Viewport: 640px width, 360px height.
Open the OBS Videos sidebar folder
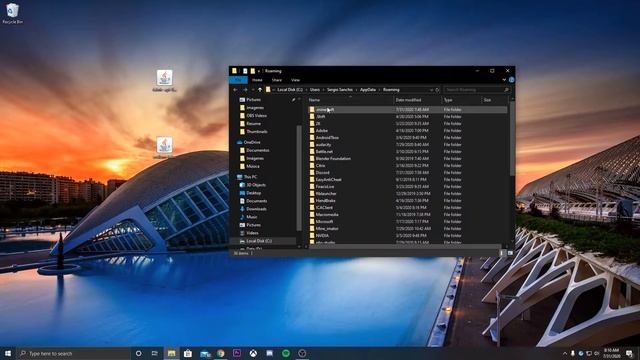click(x=256, y=116)
